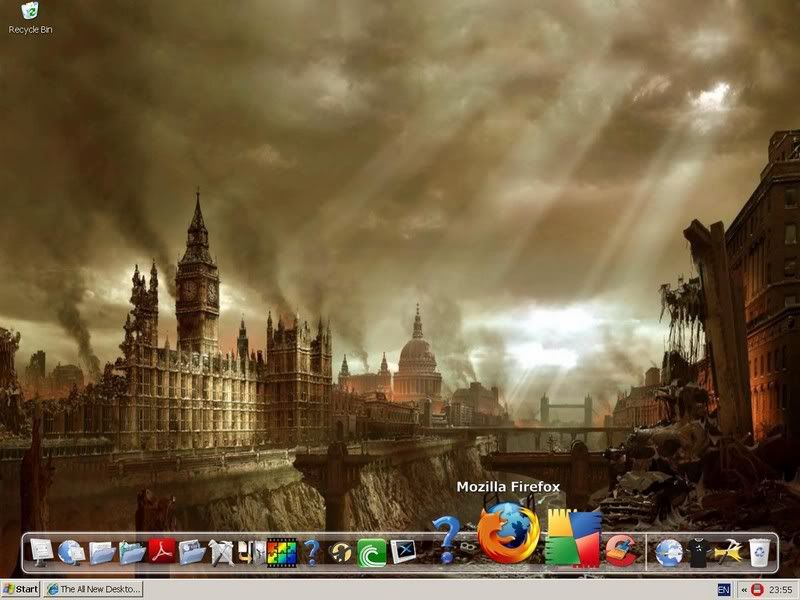Open the dock's recycle bin icon
This screenshot has height=600, width=800.
(760, 553)
